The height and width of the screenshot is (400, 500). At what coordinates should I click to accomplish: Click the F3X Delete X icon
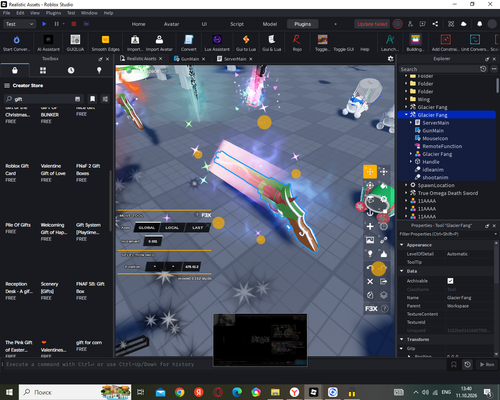pyautogui.click(x=370, y=282)
